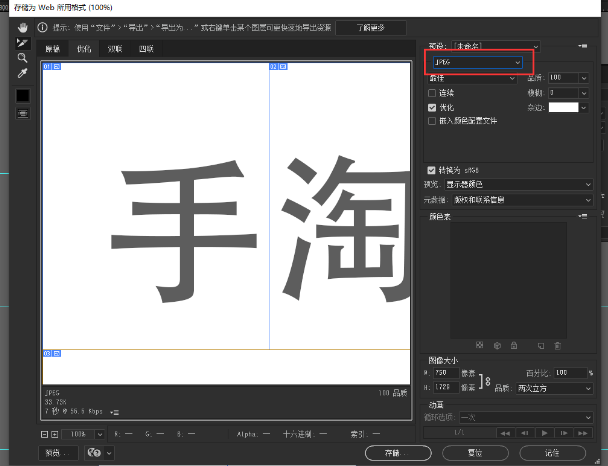The width and height of the screenshot is (608, 466).
Task: Open the color table panel menu icon
Action: point(583,215)
